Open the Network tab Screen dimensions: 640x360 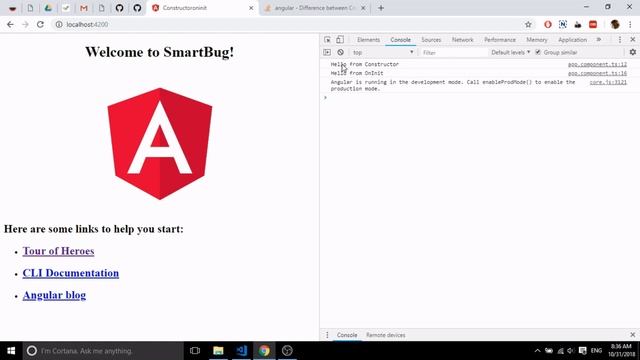click(x=462, y=40)
